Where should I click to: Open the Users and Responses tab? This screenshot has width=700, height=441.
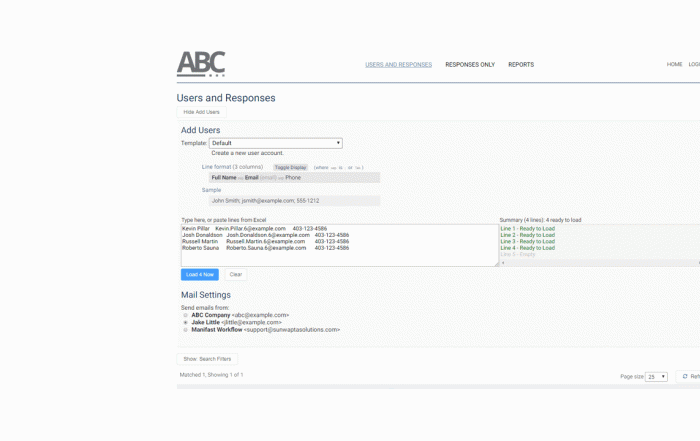398,65
